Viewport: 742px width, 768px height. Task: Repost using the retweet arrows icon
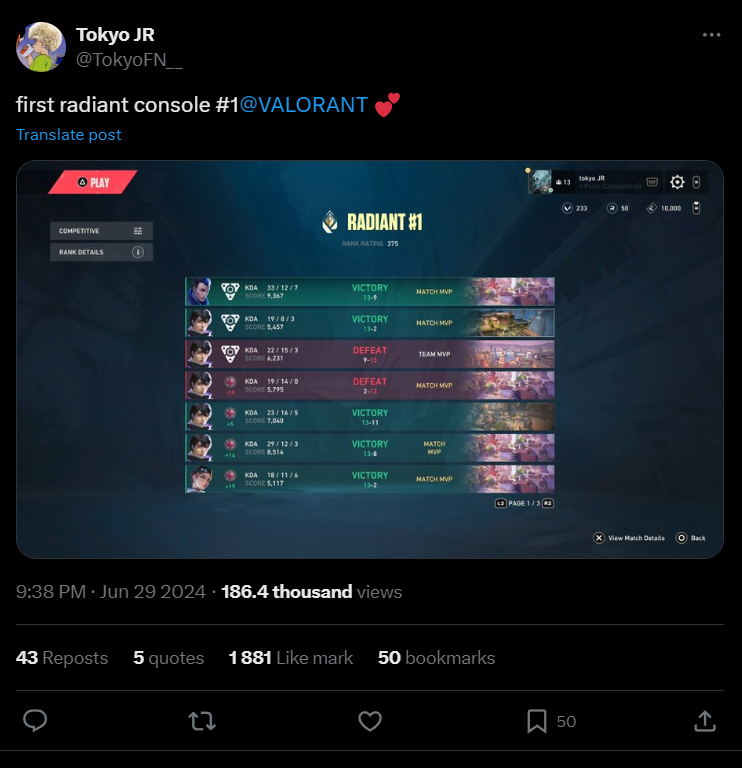(202, 721)
